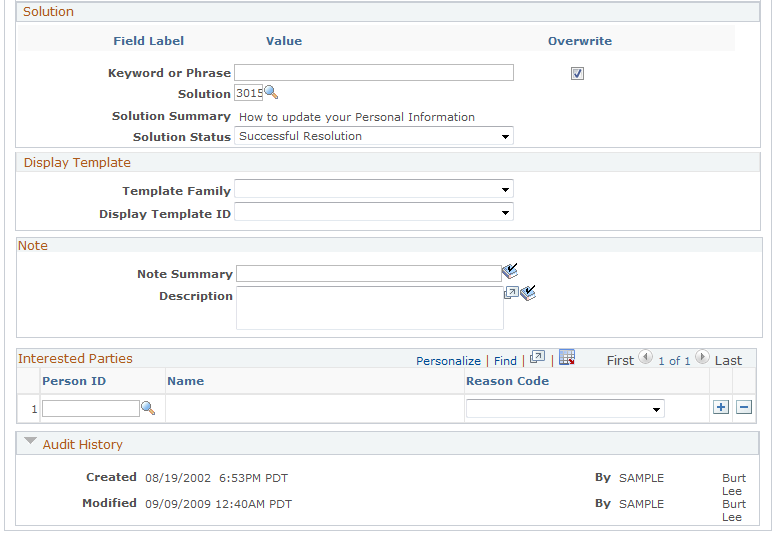This screenshot has width=775, height=535.
Task: Show previous row arrow in Interested Parties
Action: point(645,357)
